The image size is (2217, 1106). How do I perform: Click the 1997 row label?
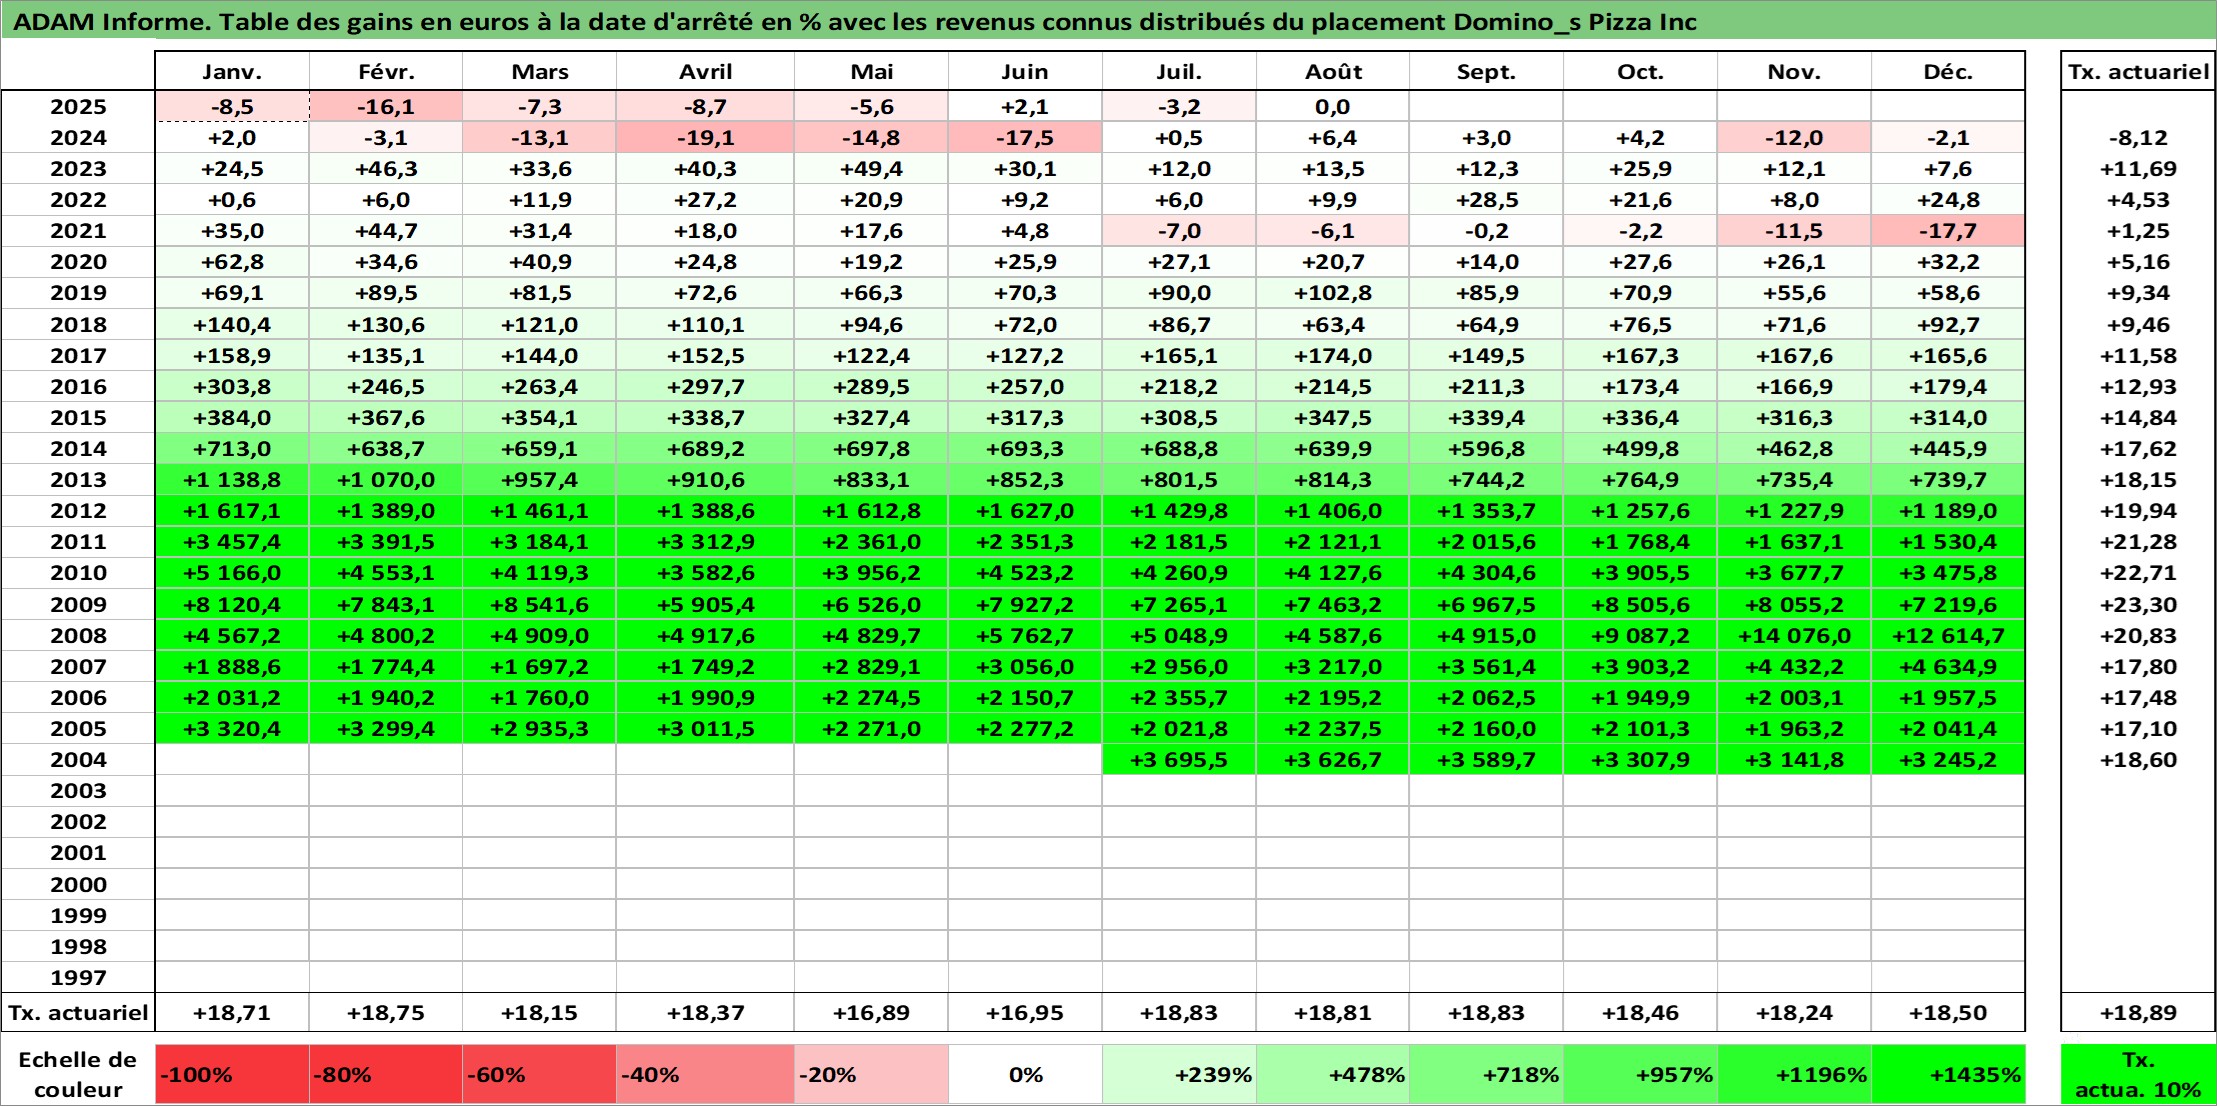click(x=78, y=977)
